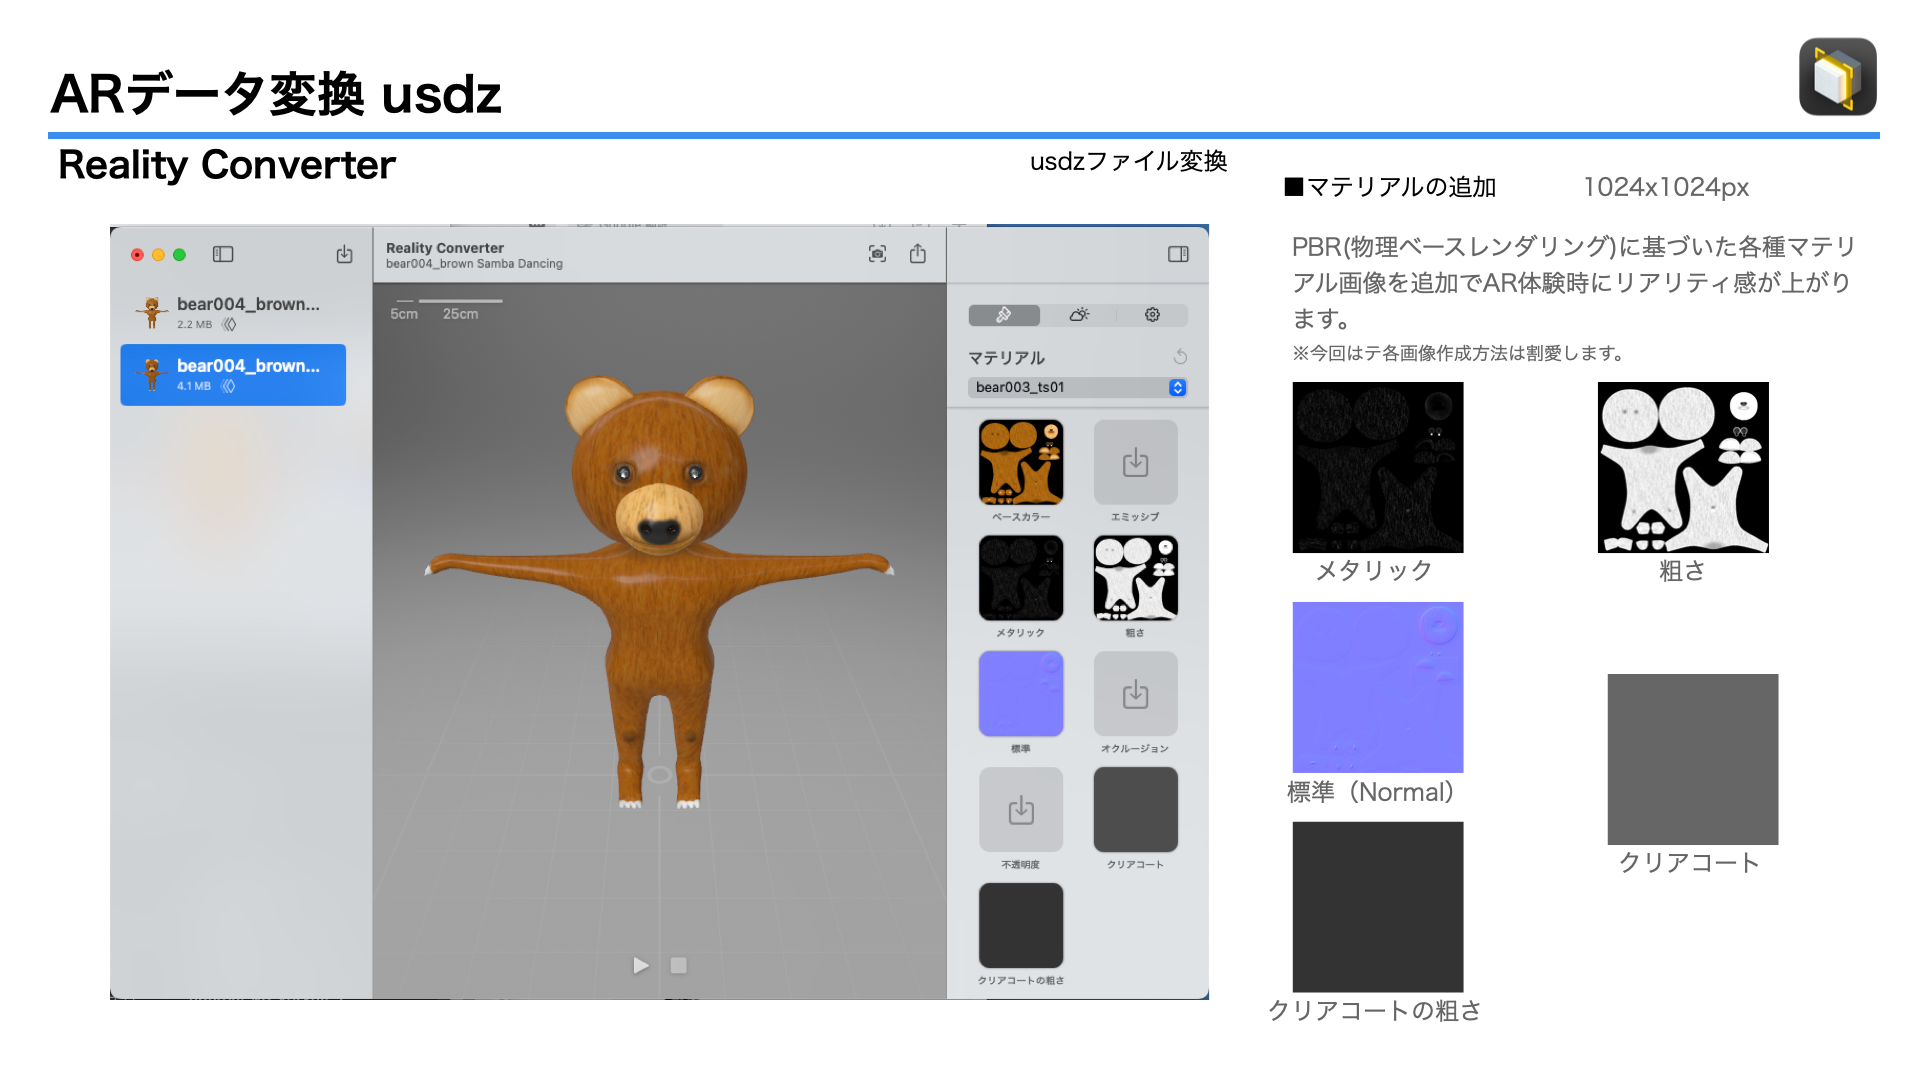
Task: Play the Samba Dancing animation
Action: point(641,965)
